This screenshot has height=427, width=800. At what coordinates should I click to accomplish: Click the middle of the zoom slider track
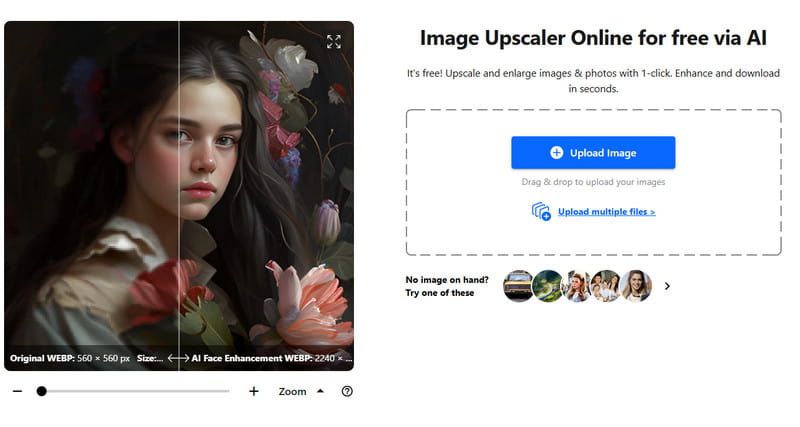pos(135,391)
